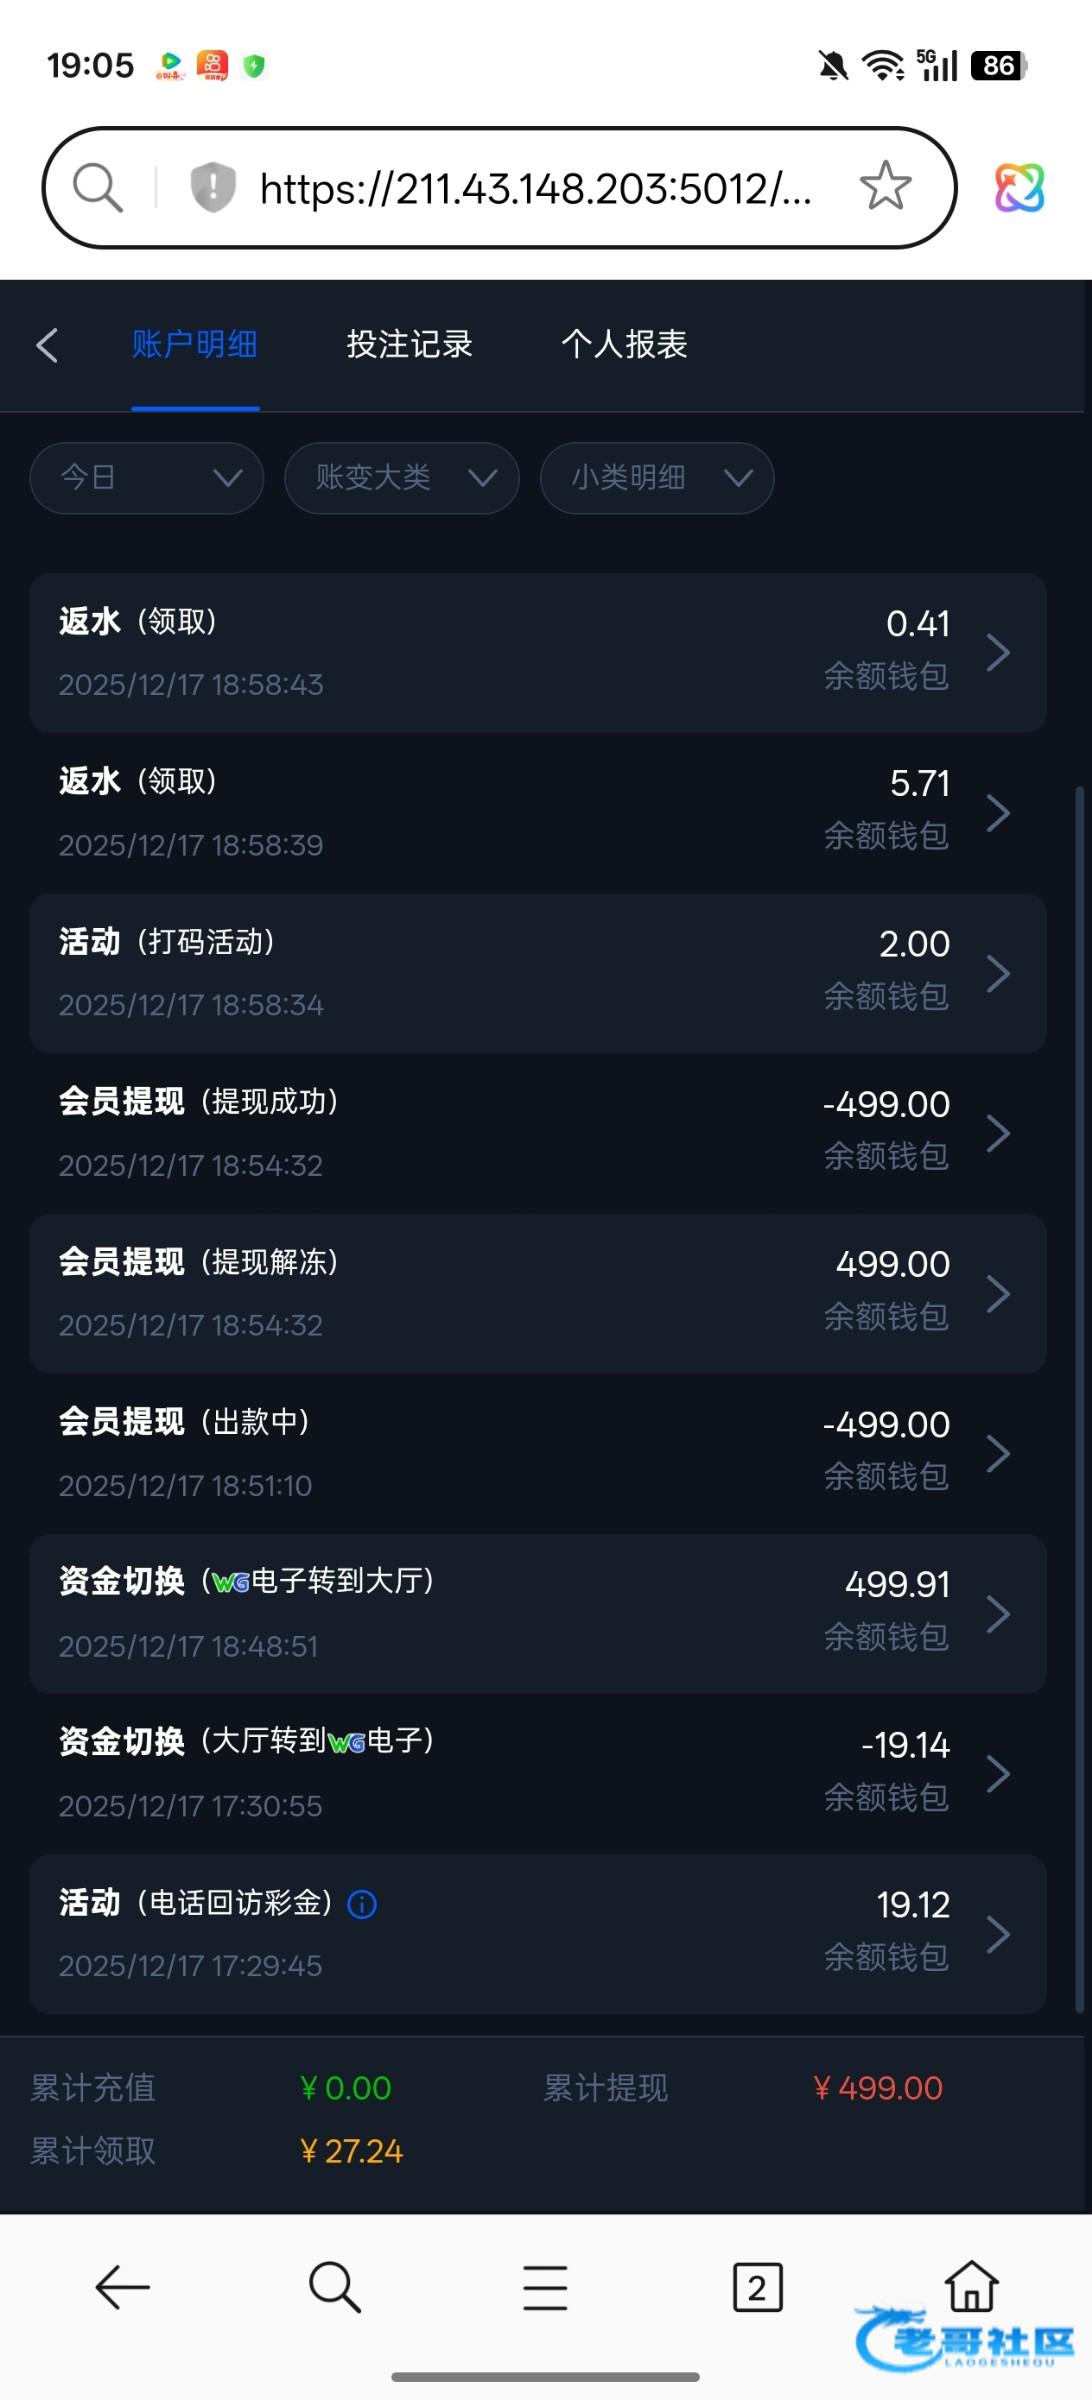
Task: Navigate back with bottom left arrow
Action: (x=123, y=2288)
